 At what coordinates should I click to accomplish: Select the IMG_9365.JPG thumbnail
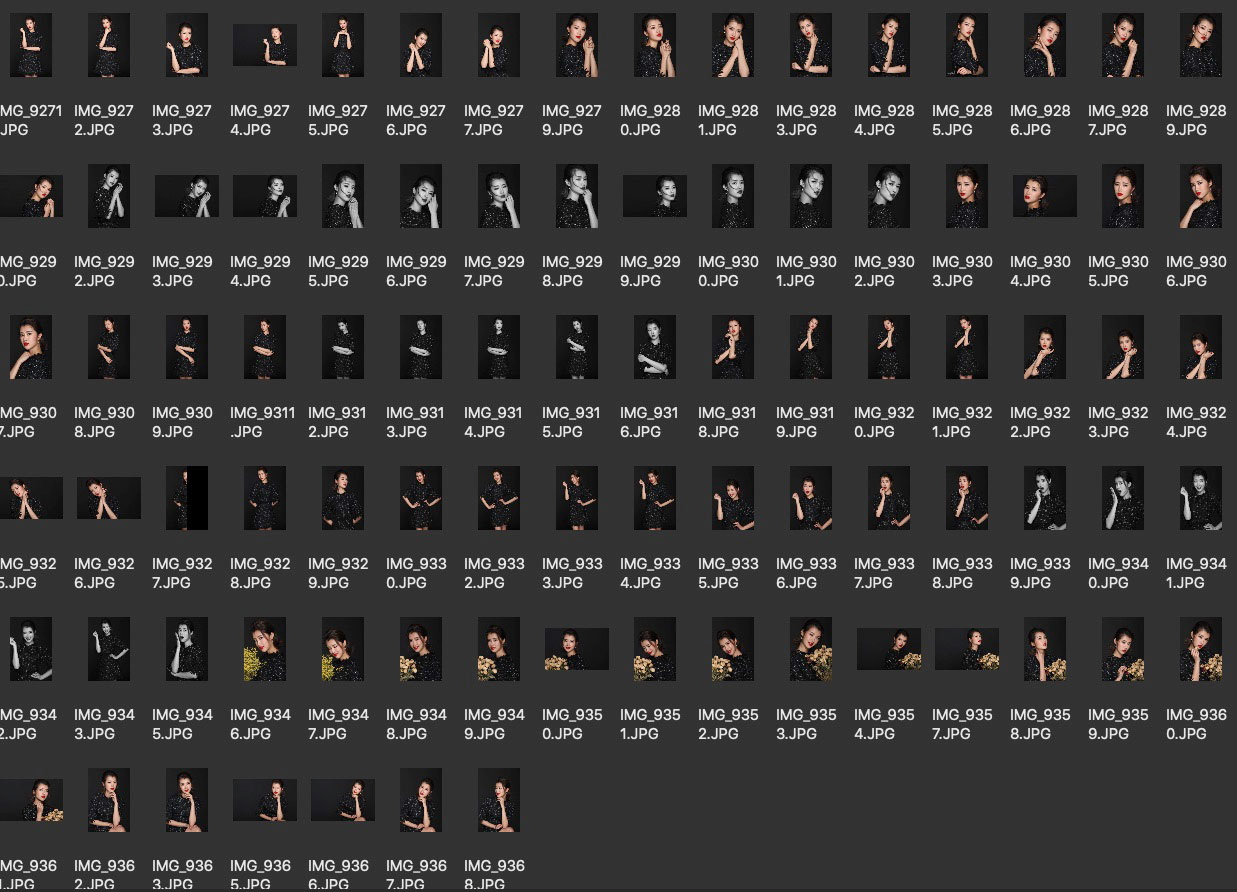click(x=265, y=800)
